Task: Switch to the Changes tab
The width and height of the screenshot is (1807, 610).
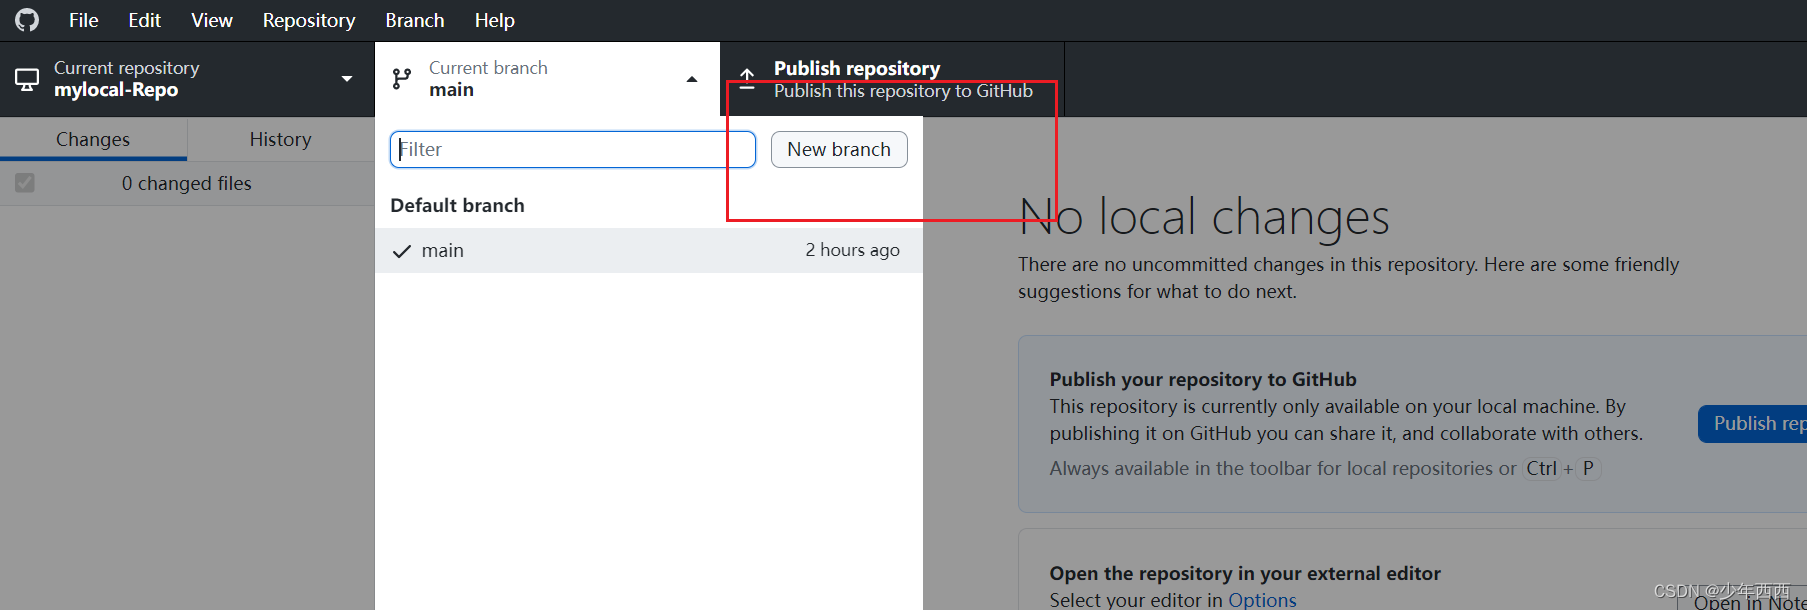Action: [93, 139]
